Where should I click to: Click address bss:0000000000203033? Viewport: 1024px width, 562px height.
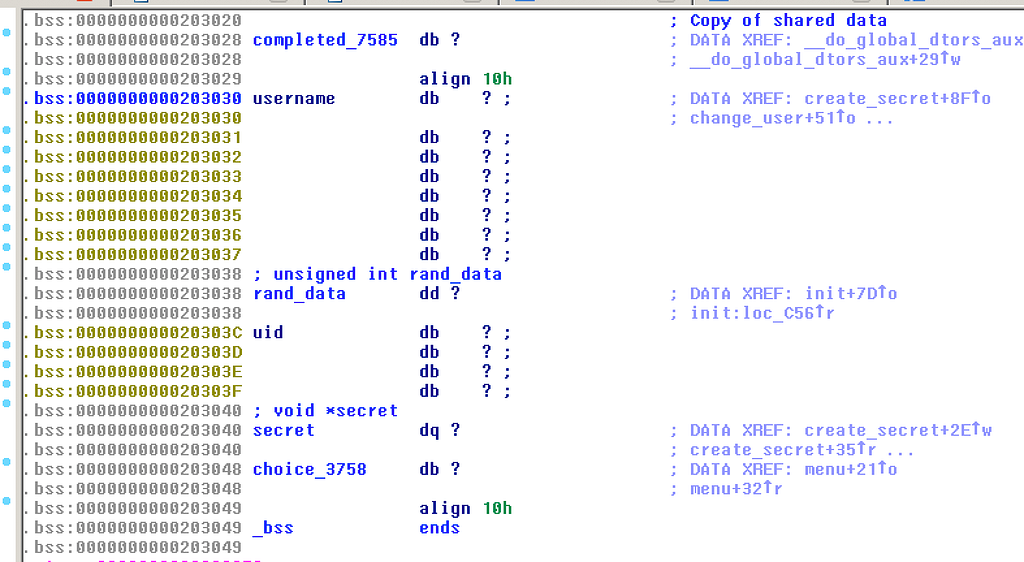(x=138, y=177)
